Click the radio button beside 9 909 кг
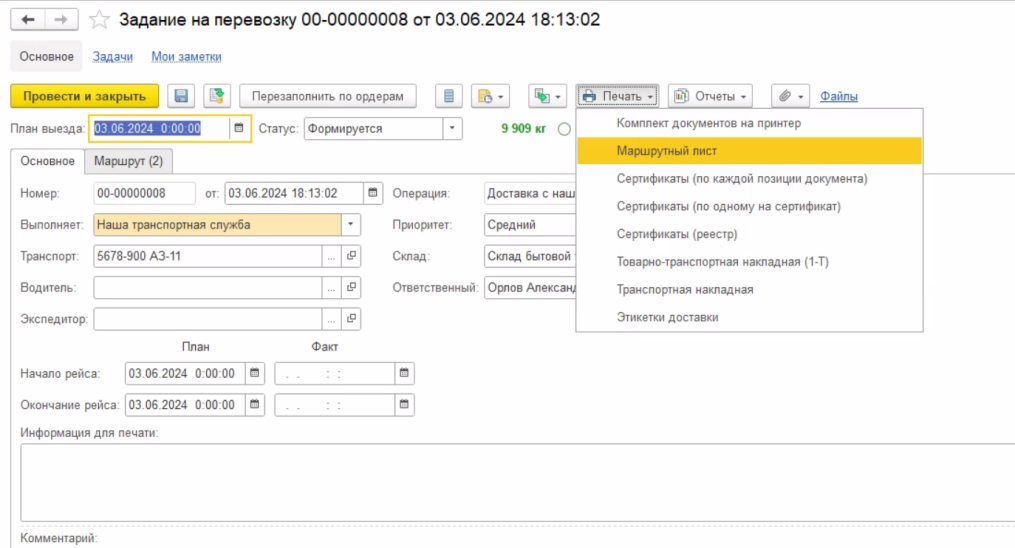Viewport: 1015px width, 548px height. coord(565,128)
